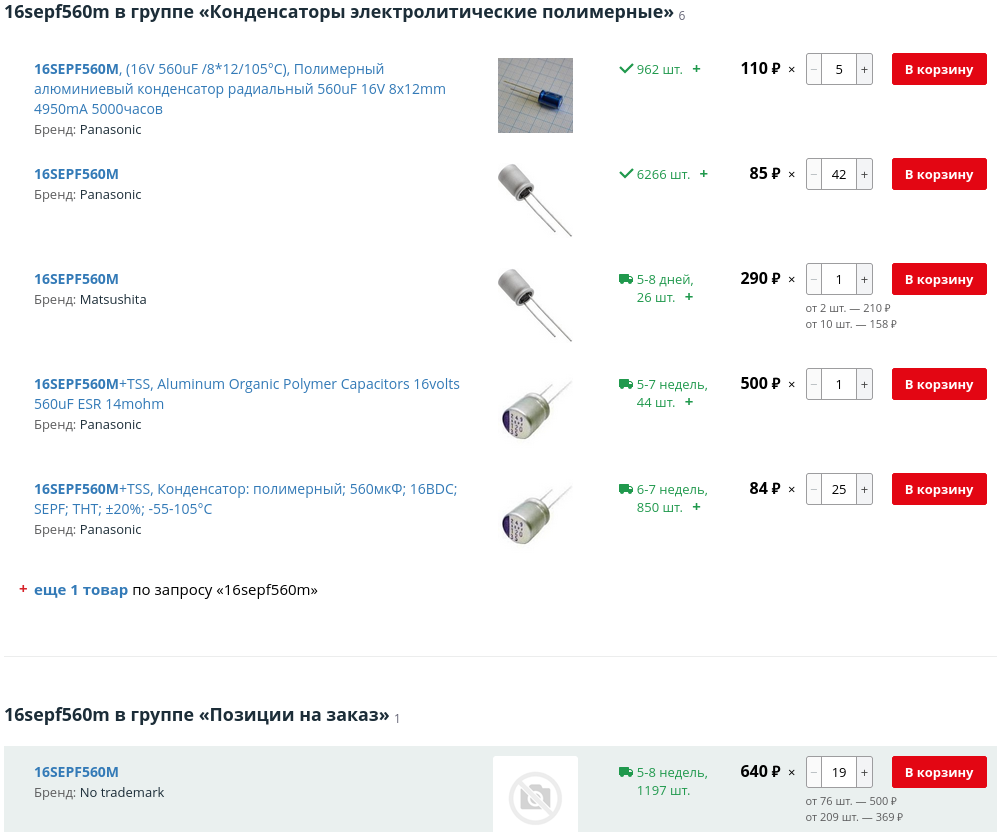Click the green checkmark beside '6266 шт.'
The image size is (997, 832).
(x=625, y=173)
